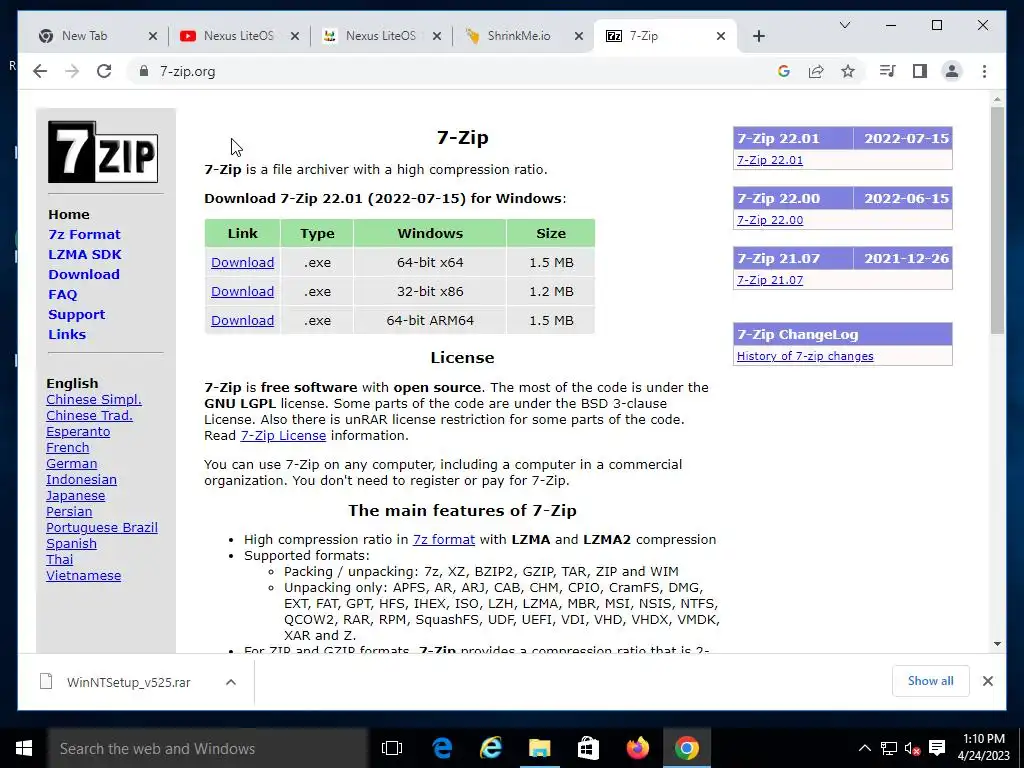Click Show all downloads button

tap(931, 681)
